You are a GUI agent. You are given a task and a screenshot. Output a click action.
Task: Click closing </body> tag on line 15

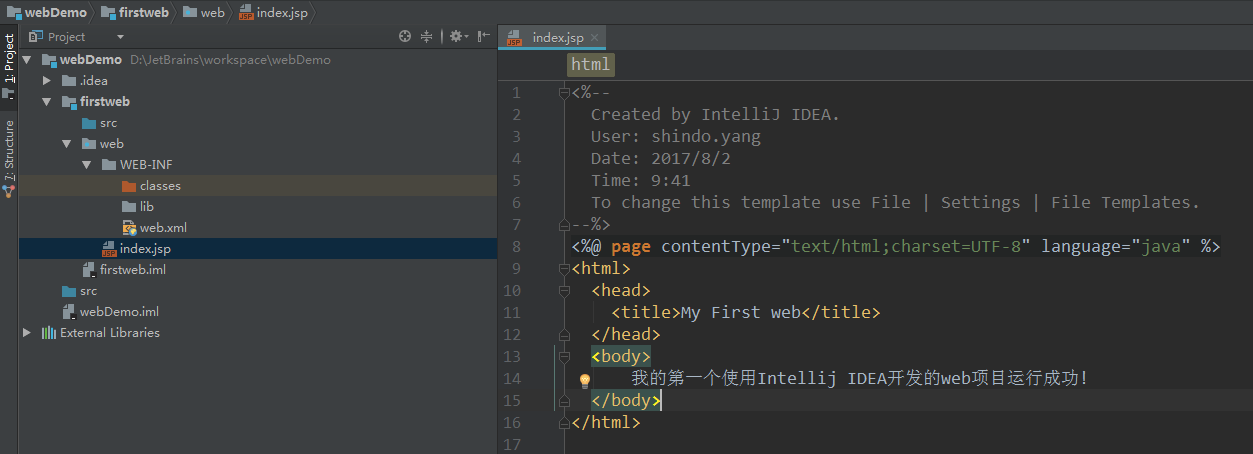[626, 400]
